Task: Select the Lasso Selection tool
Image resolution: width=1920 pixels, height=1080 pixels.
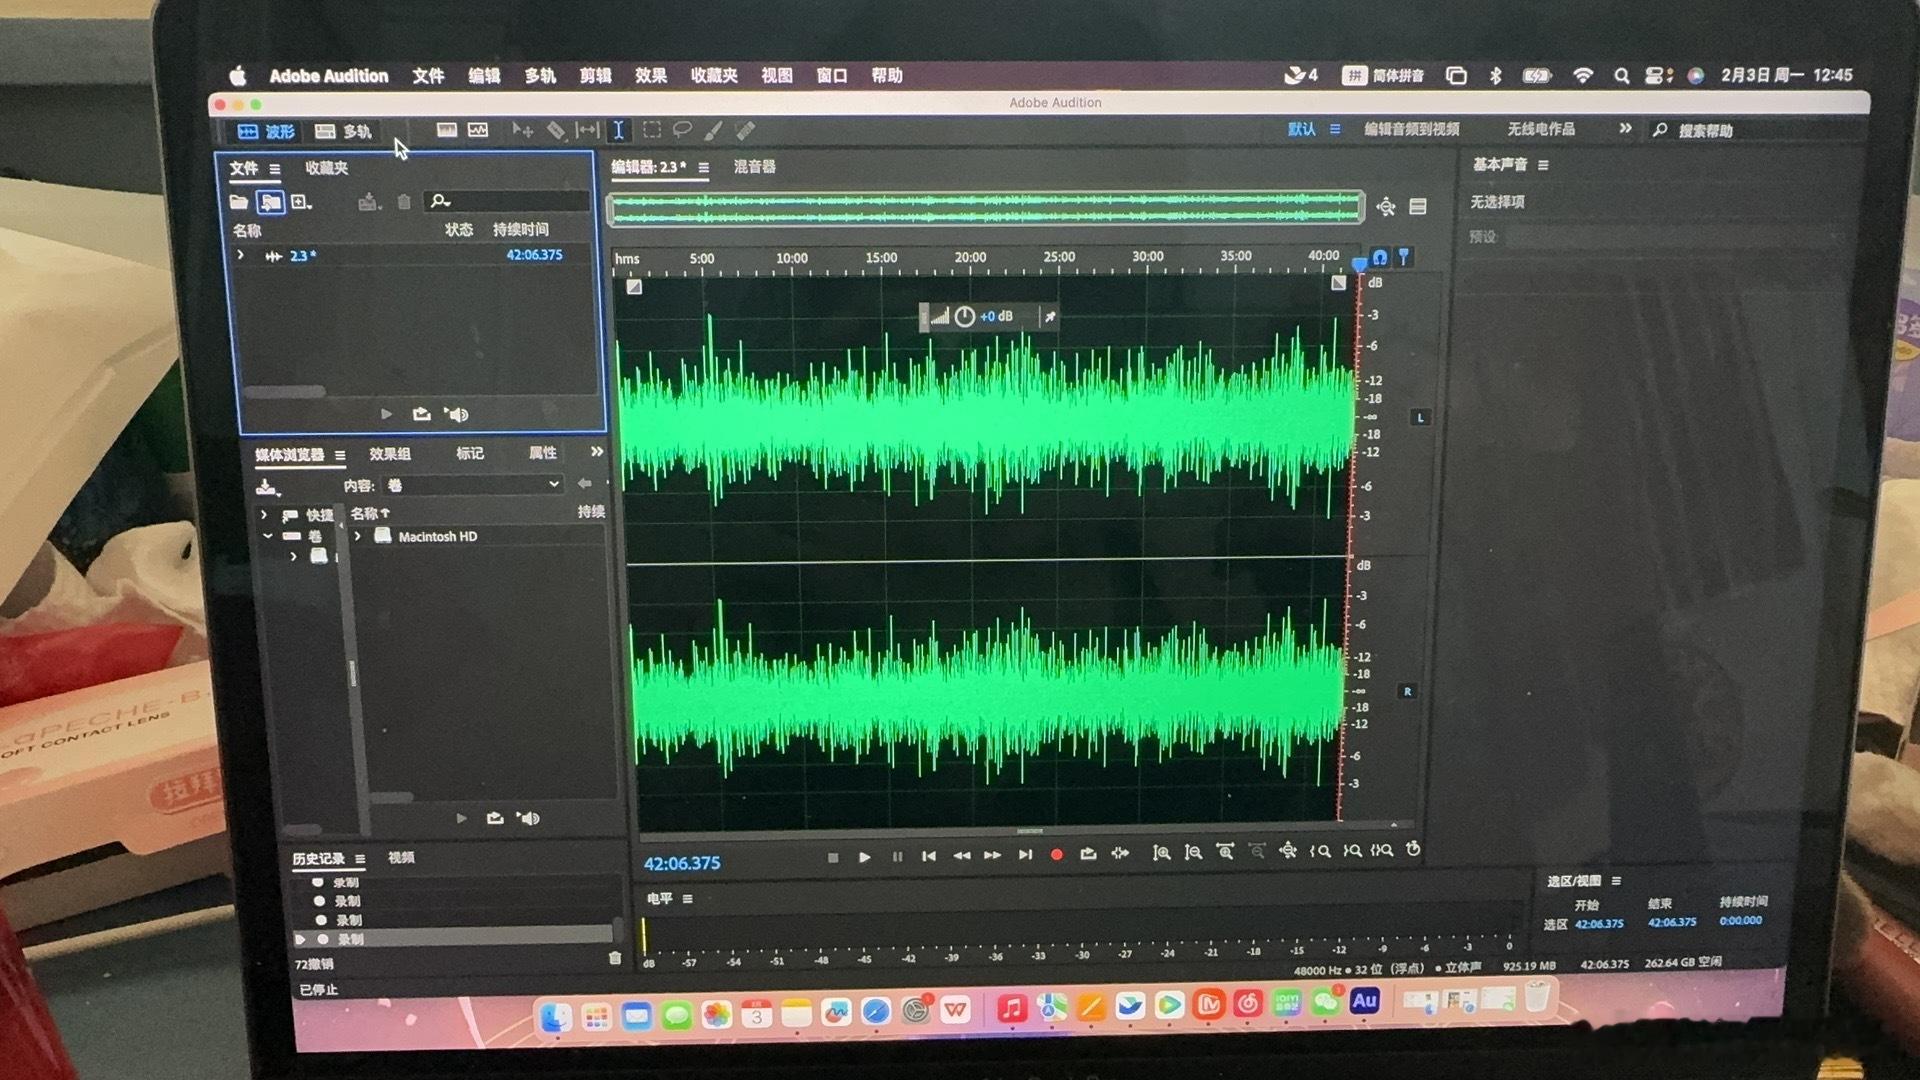Action: coord(683,130)
